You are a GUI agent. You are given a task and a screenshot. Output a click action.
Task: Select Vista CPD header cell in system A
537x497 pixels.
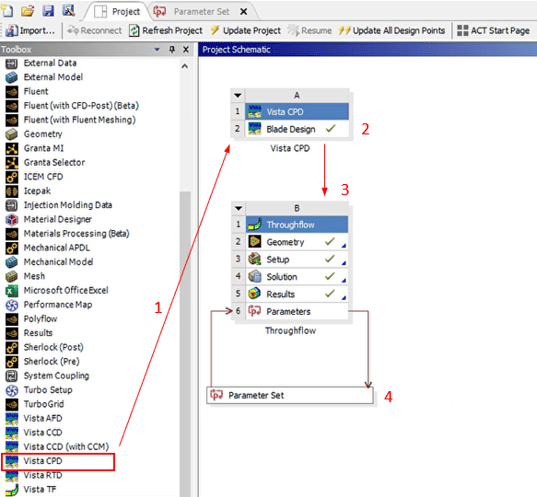coord(297,112)
